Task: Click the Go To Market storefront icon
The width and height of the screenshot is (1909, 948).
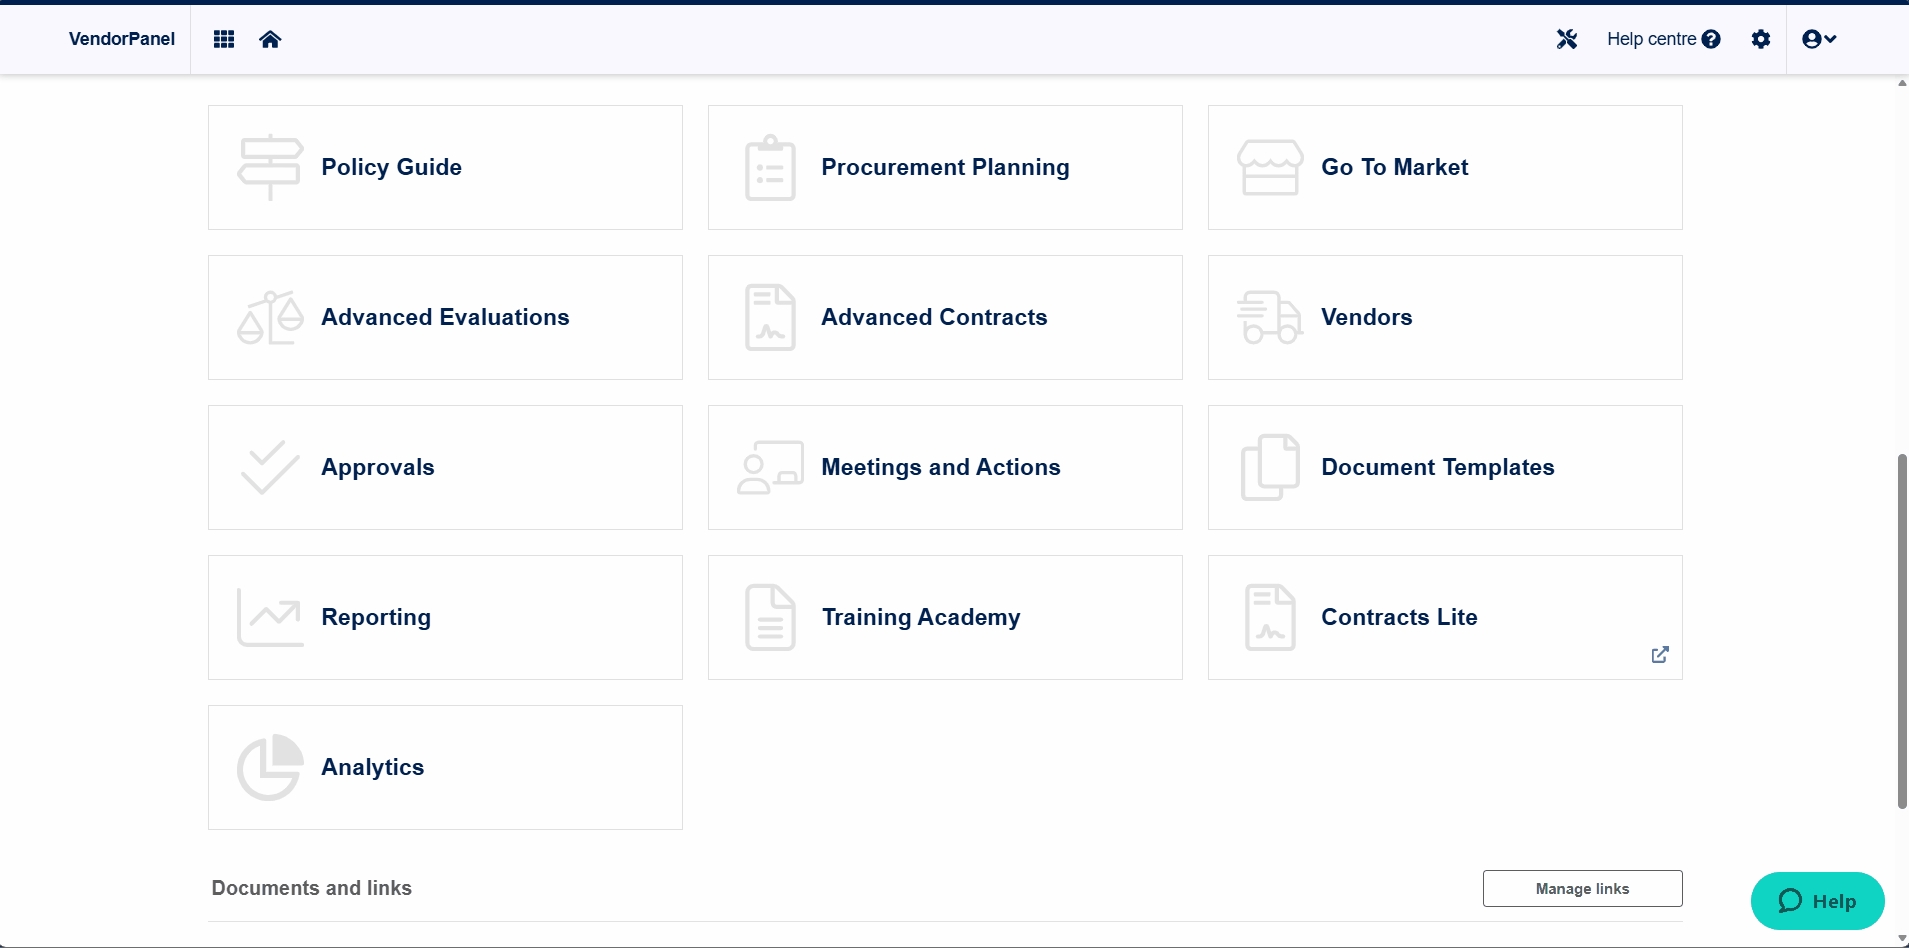Action: point(1270,167)
